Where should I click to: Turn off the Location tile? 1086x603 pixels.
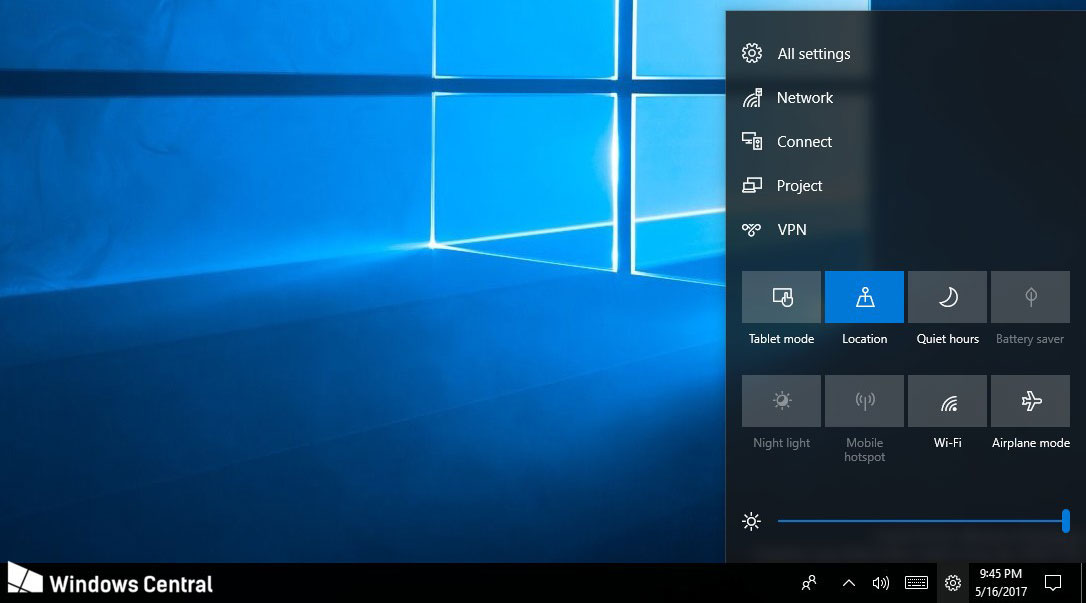864,297
